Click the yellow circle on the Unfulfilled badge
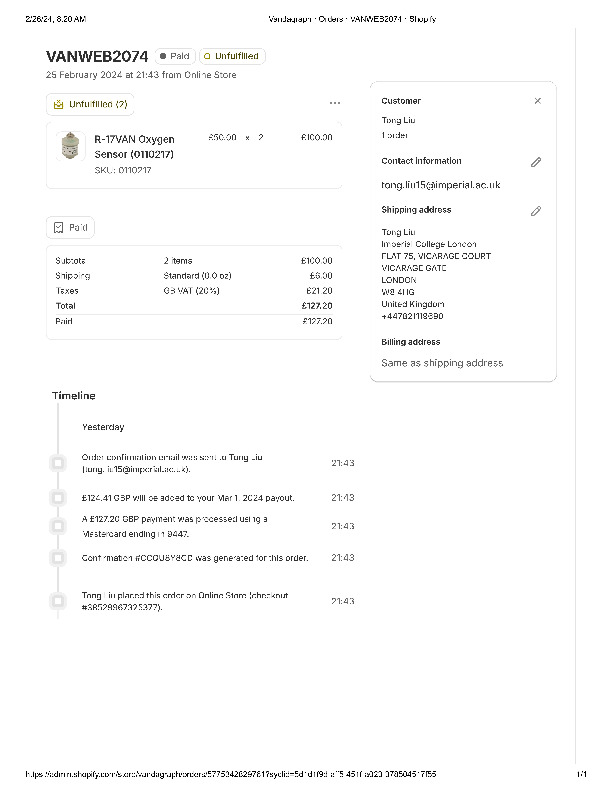 207,57
